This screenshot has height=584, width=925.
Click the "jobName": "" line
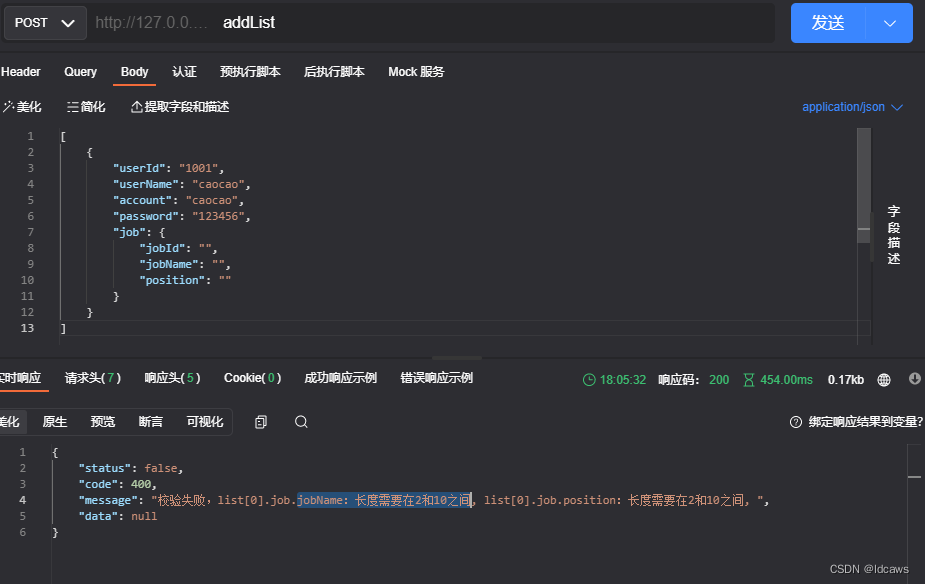click(185, 264)
